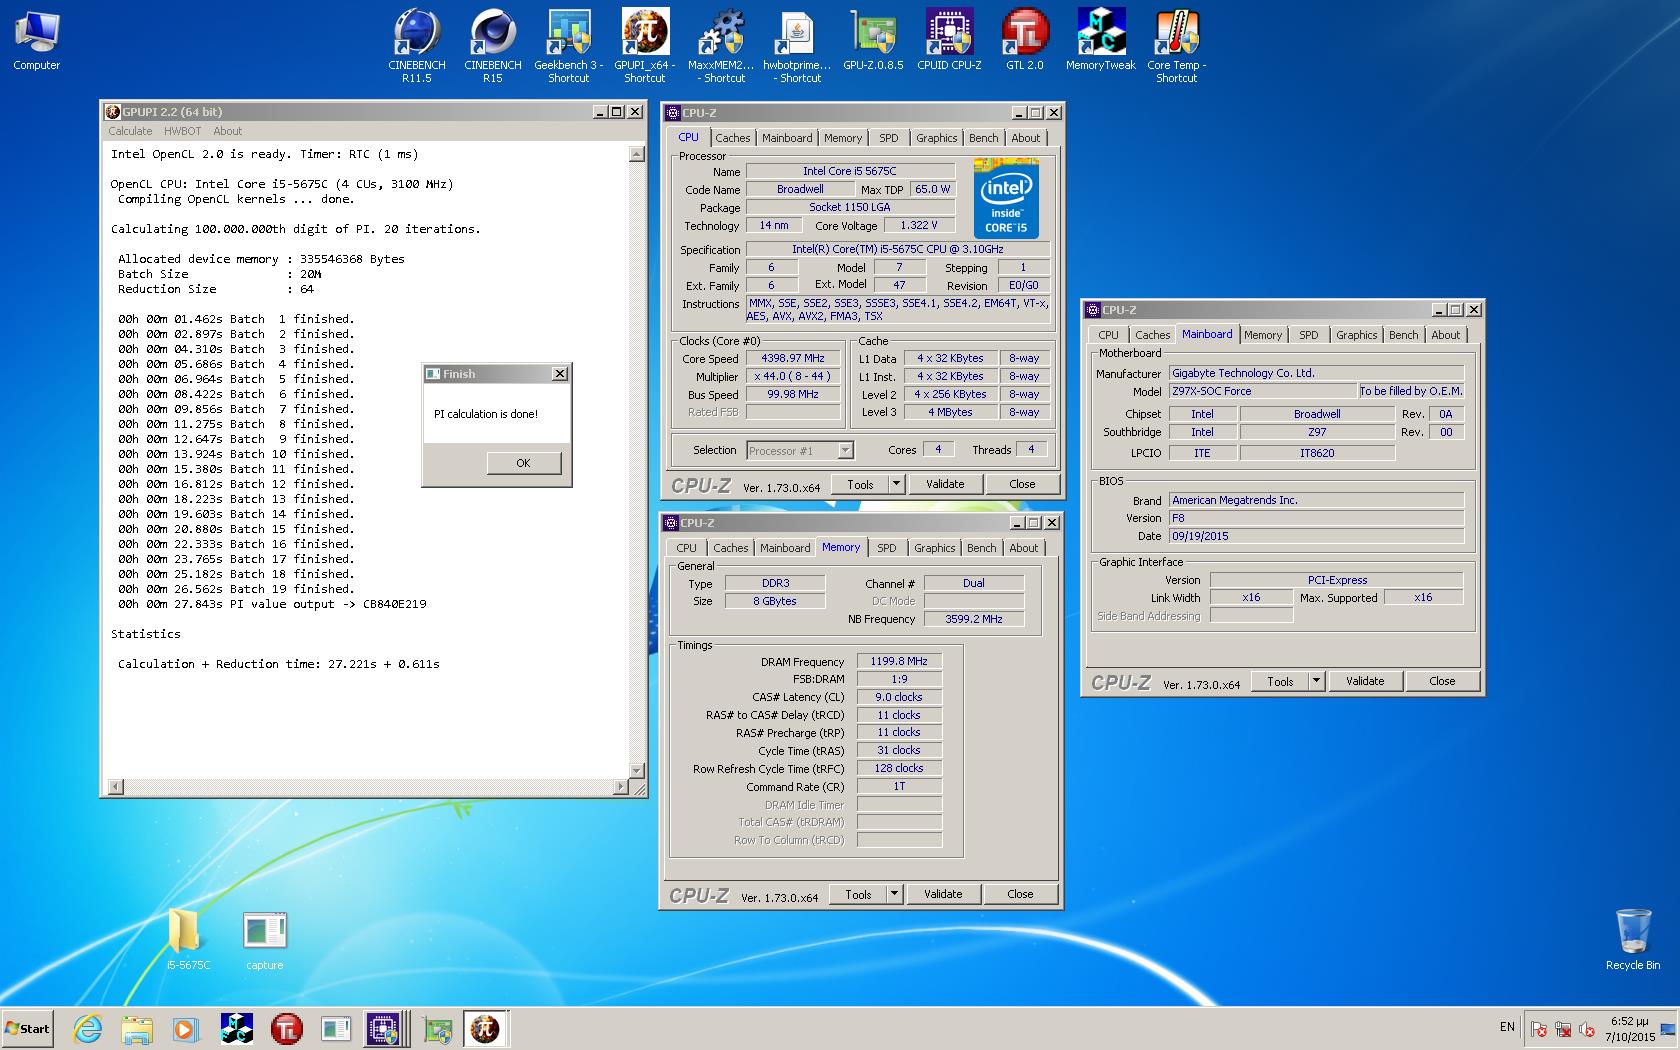Click the Core Speed value field
Image resolution: width=1680 pixels, height=1050 pixels.
[793, 358]
